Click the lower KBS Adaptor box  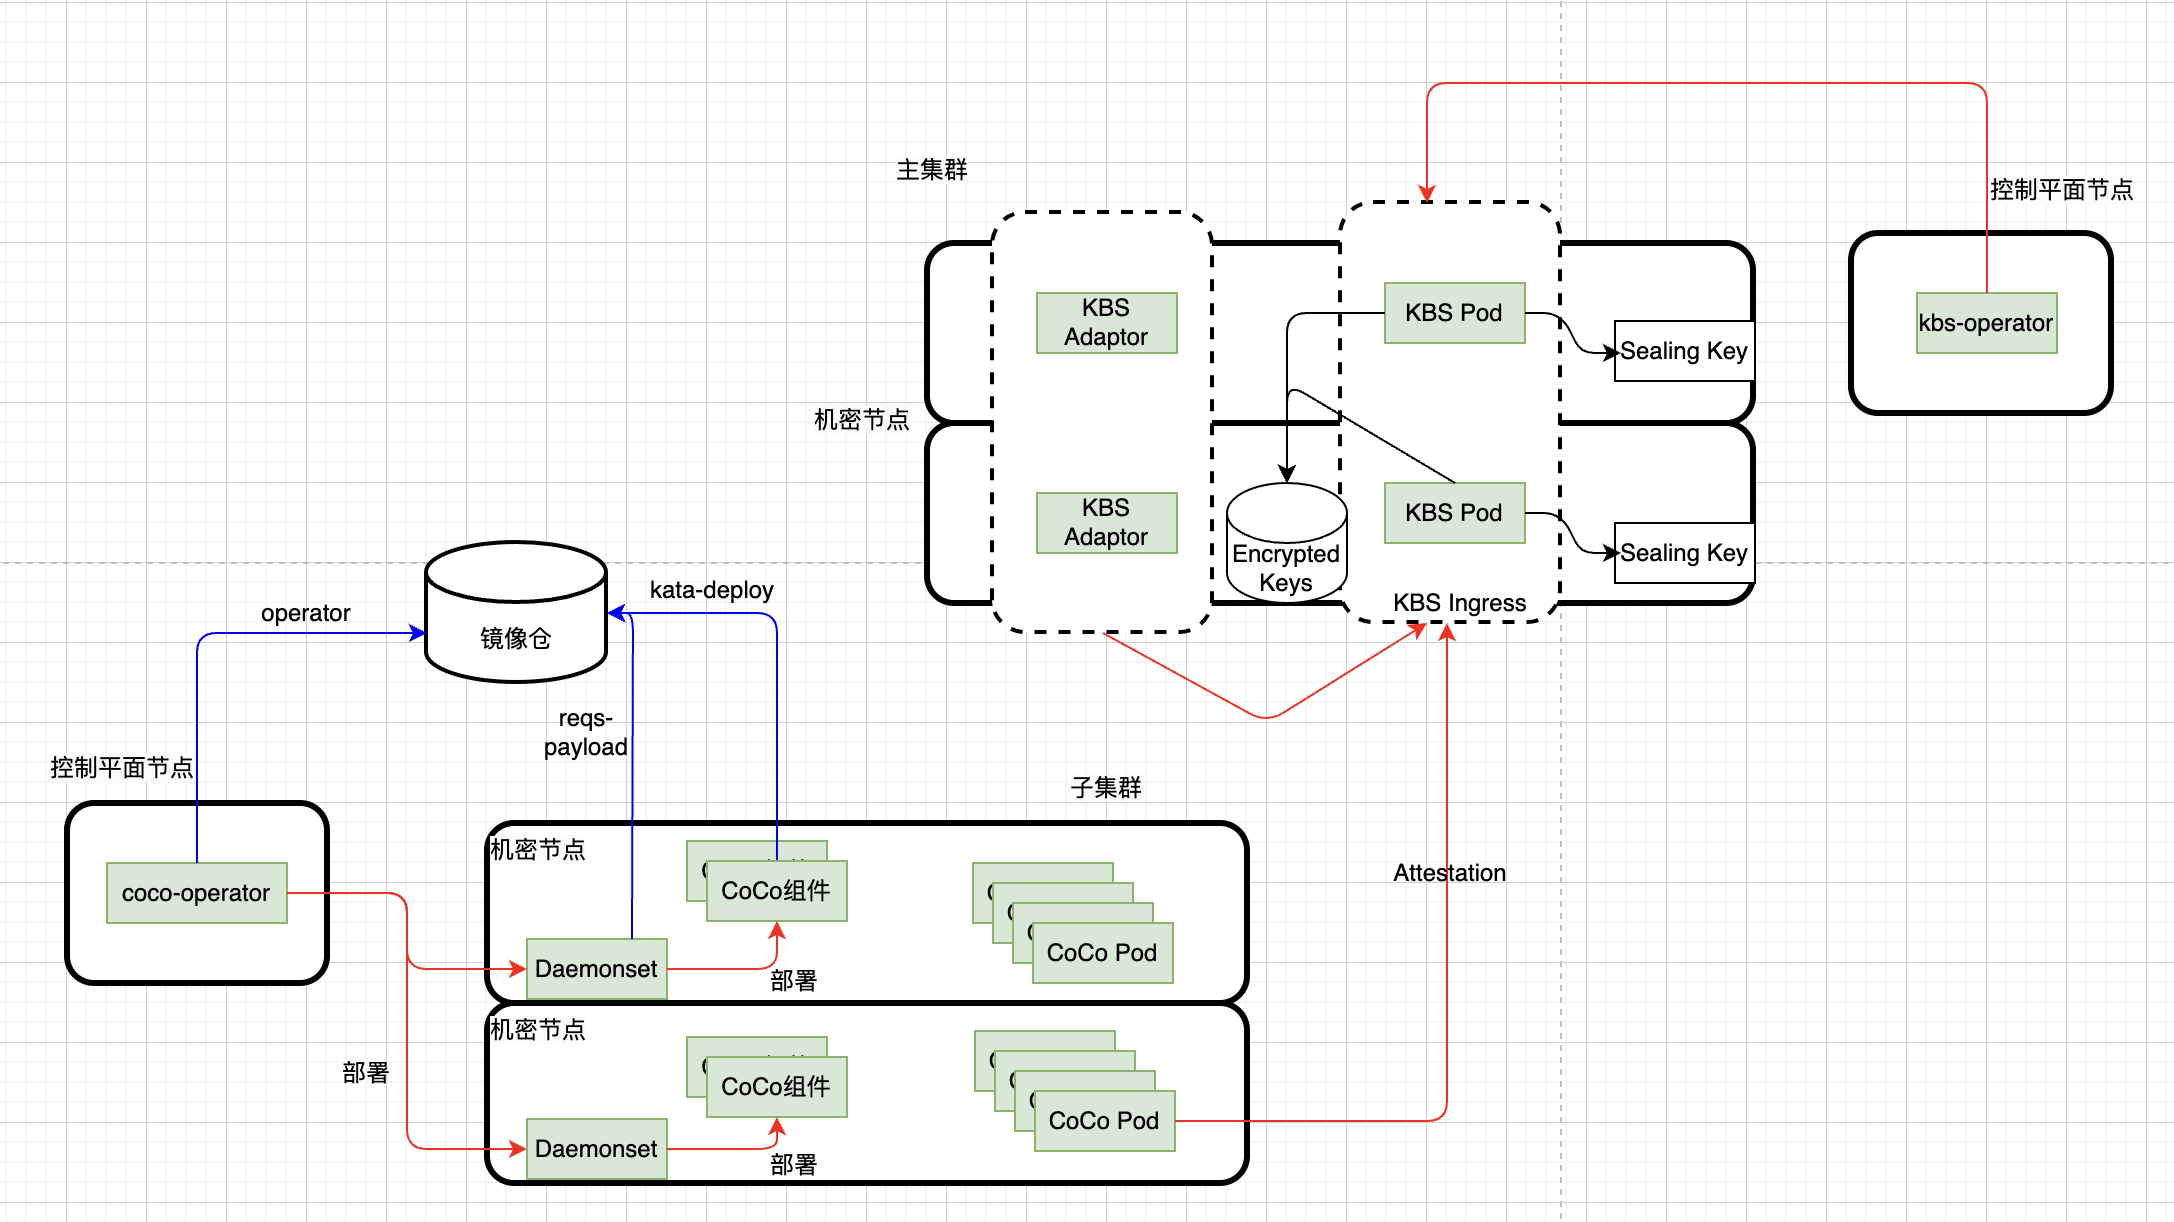(x=1106, y=522)
